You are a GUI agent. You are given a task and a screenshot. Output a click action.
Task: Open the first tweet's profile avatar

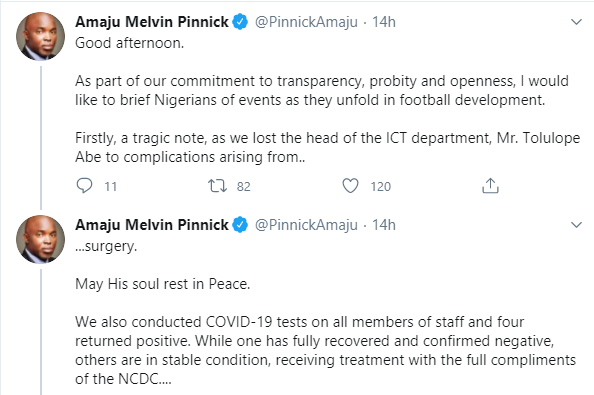pos(40,36)
